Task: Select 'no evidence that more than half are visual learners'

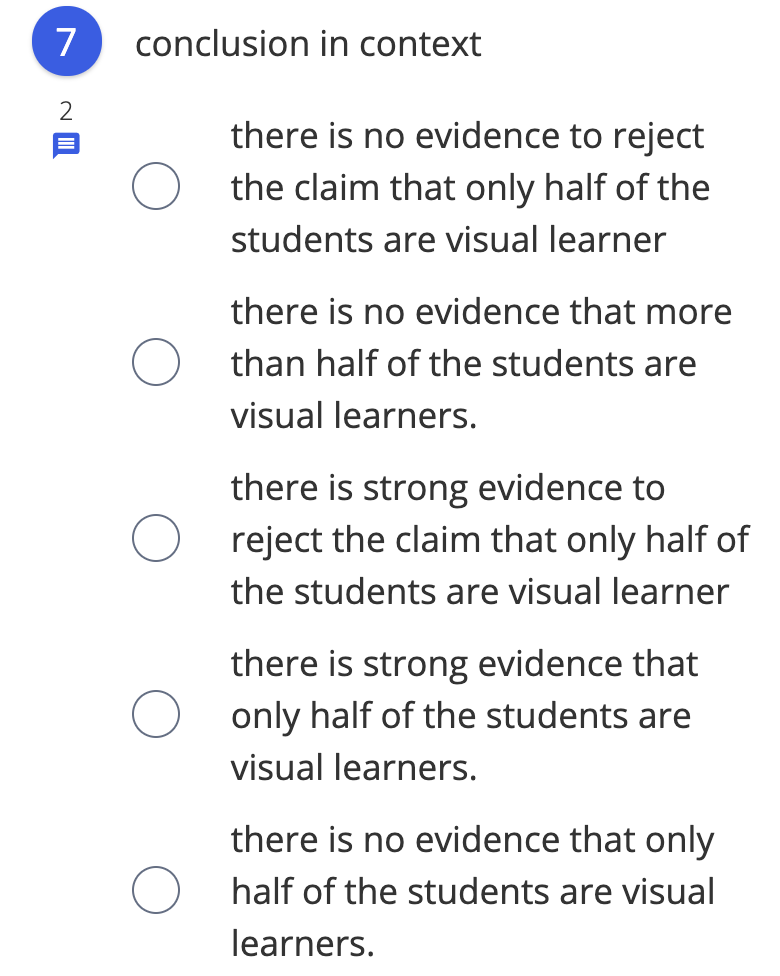Action: click(156, 362)
